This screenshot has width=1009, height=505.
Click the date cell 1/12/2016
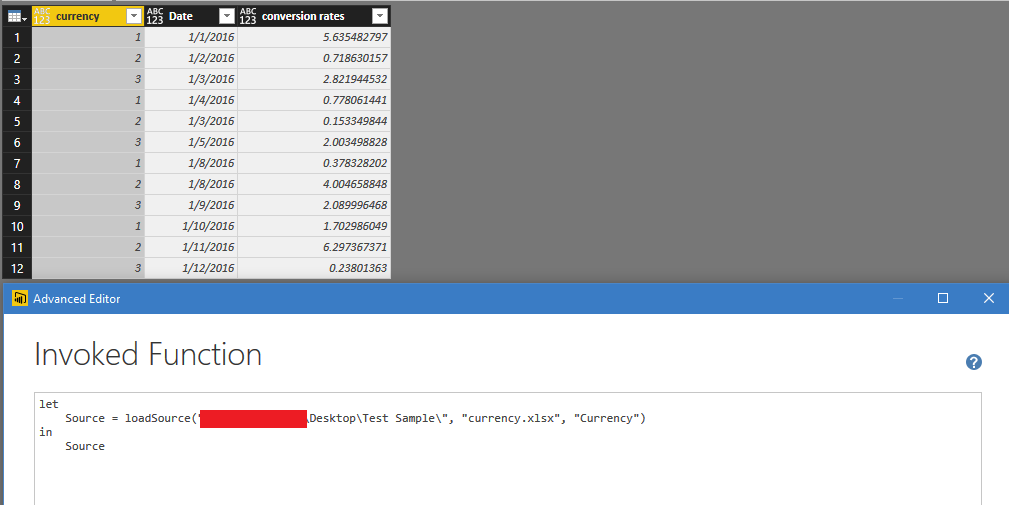coord(191,268)
